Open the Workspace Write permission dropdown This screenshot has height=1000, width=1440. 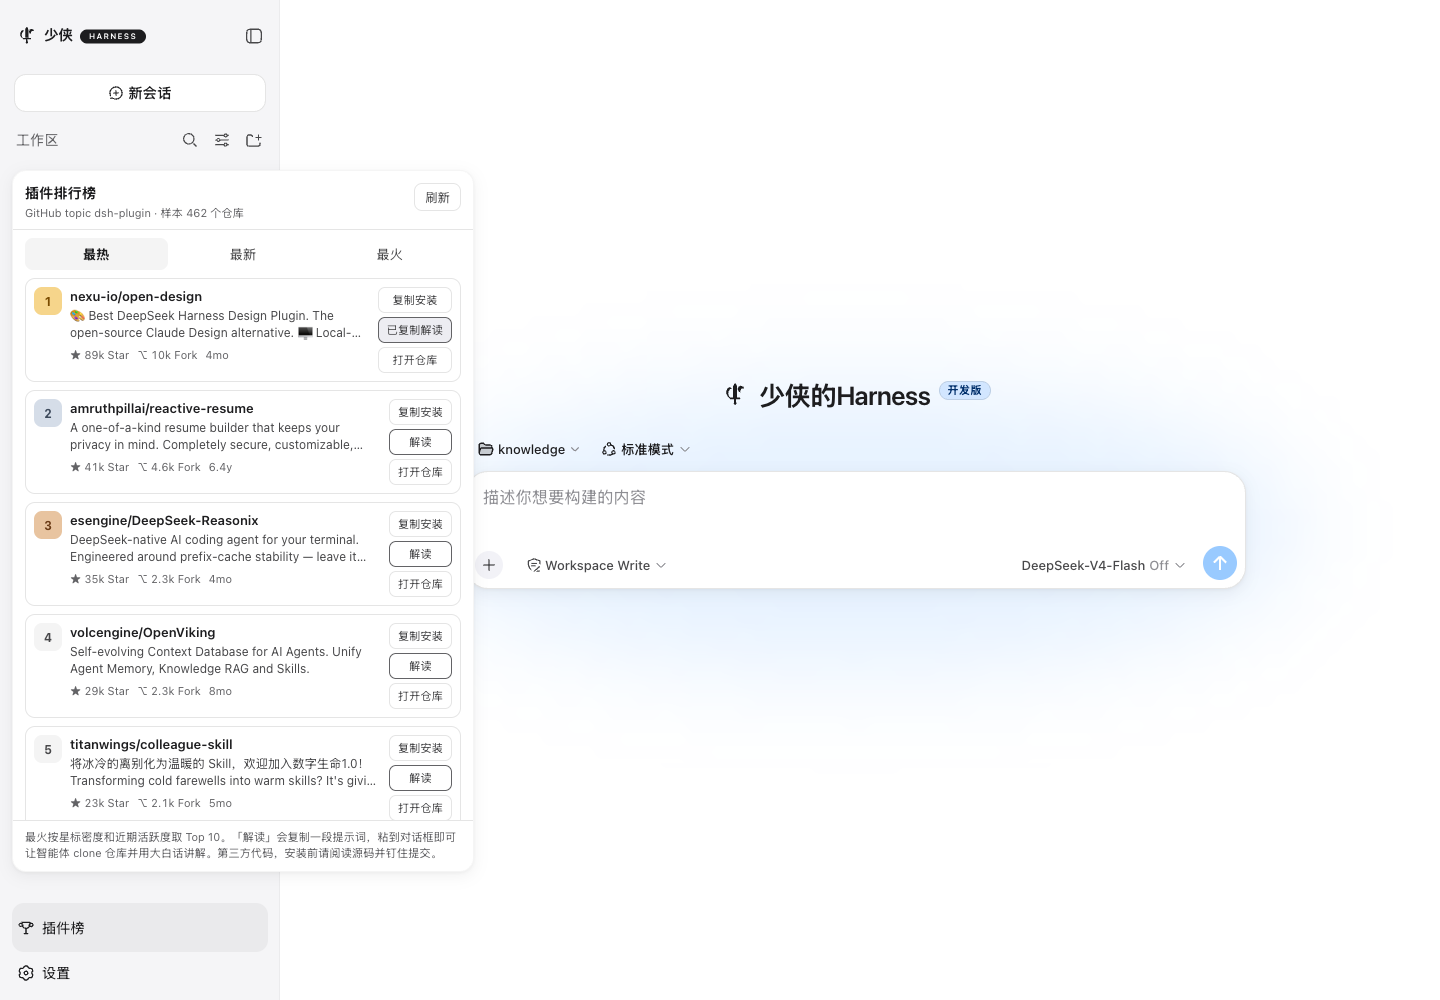tap(597, 565)
